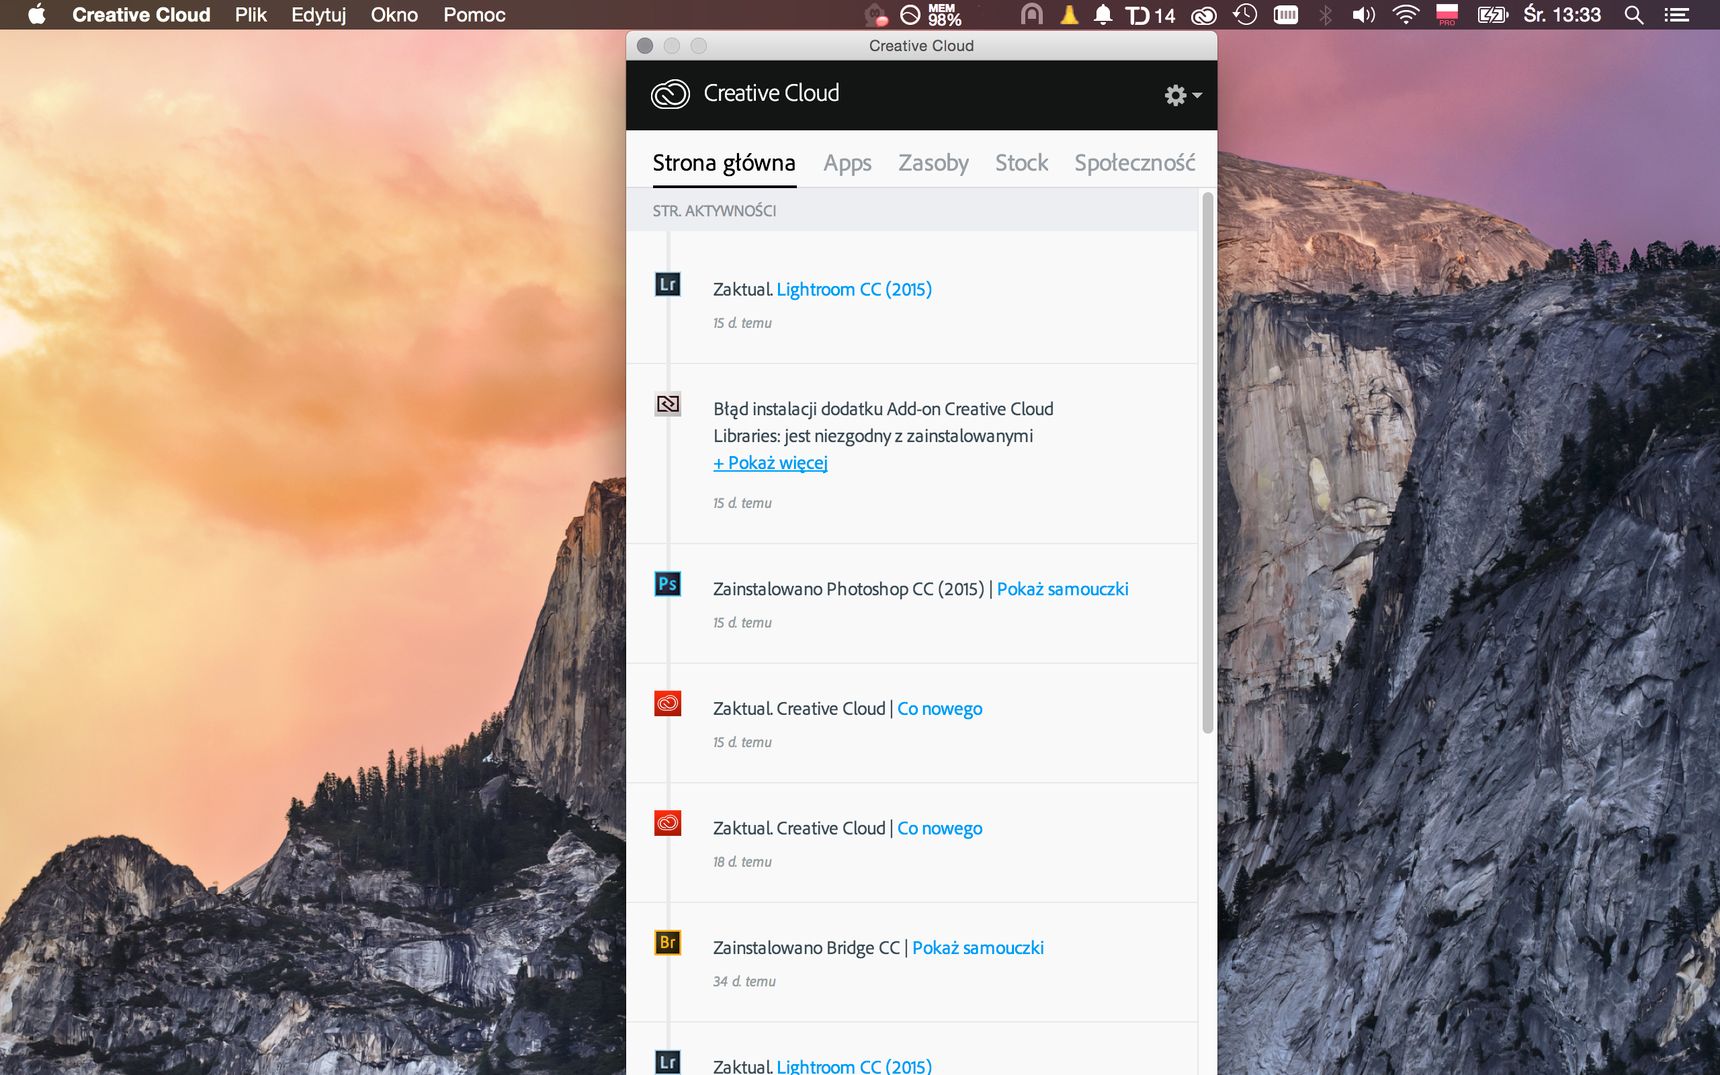Open the Edytuj menu
1720x1075 pixels.
point(319,15)
